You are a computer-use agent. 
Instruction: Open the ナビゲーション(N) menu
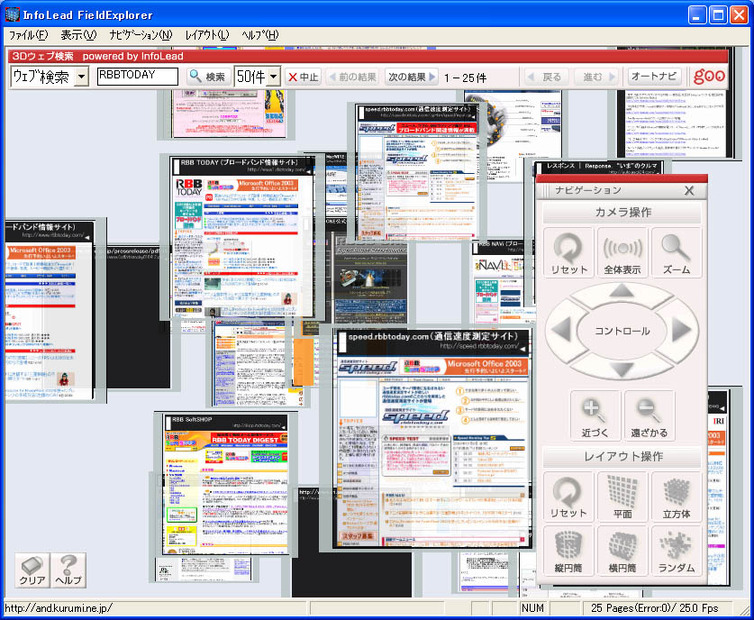(x=140, y=35)
